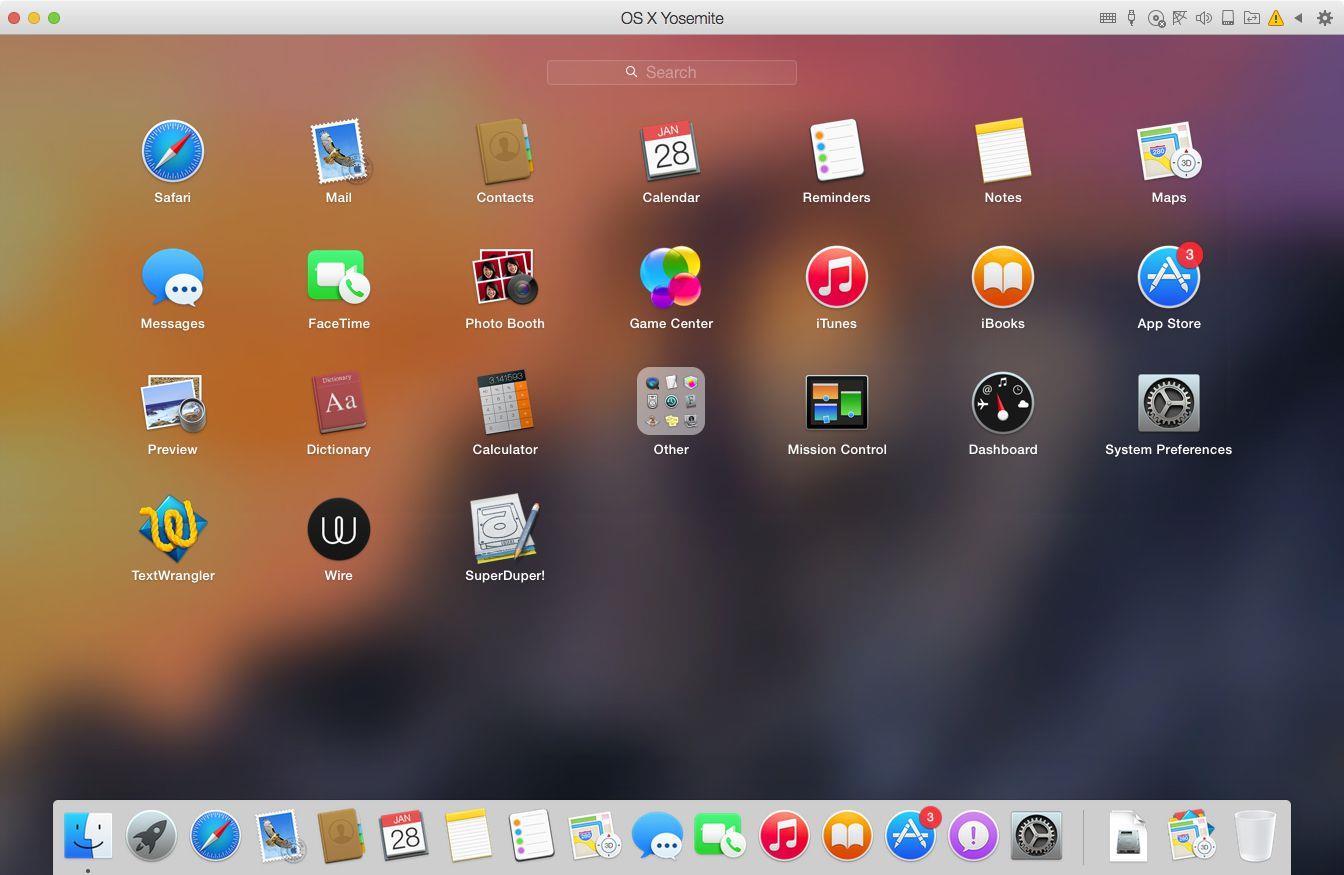
Task: Click the yellow warning triangle in the title bar
Action: (x=1276, y=18)
